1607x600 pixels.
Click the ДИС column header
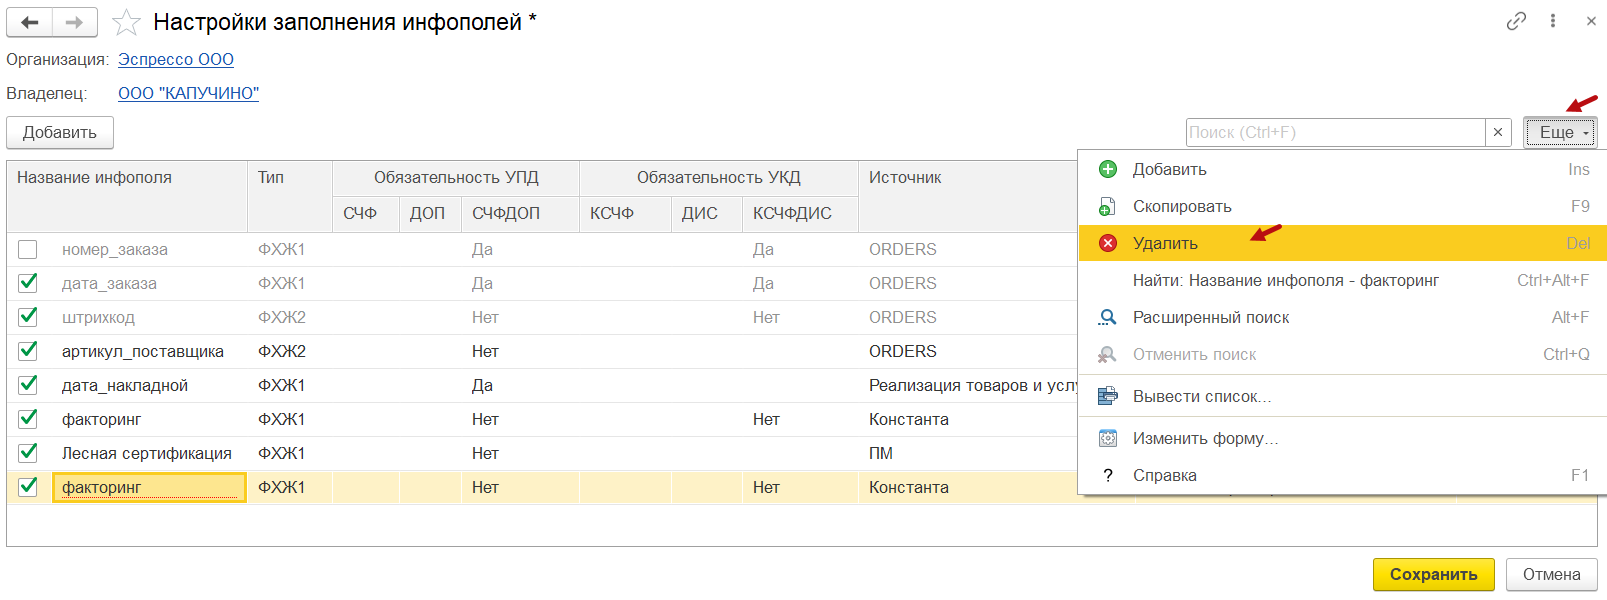coord(707,214)
